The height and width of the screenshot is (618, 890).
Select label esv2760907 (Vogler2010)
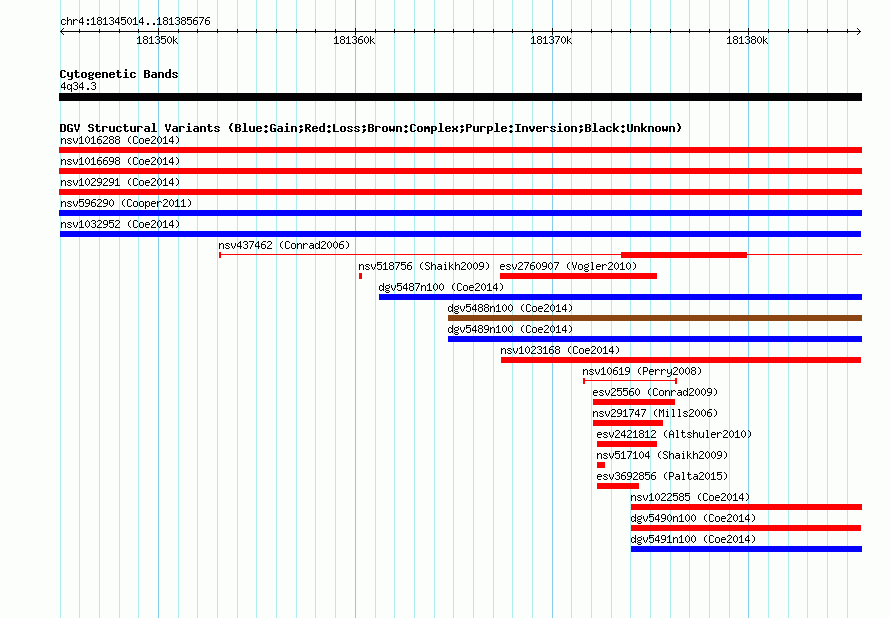point(568,266)
